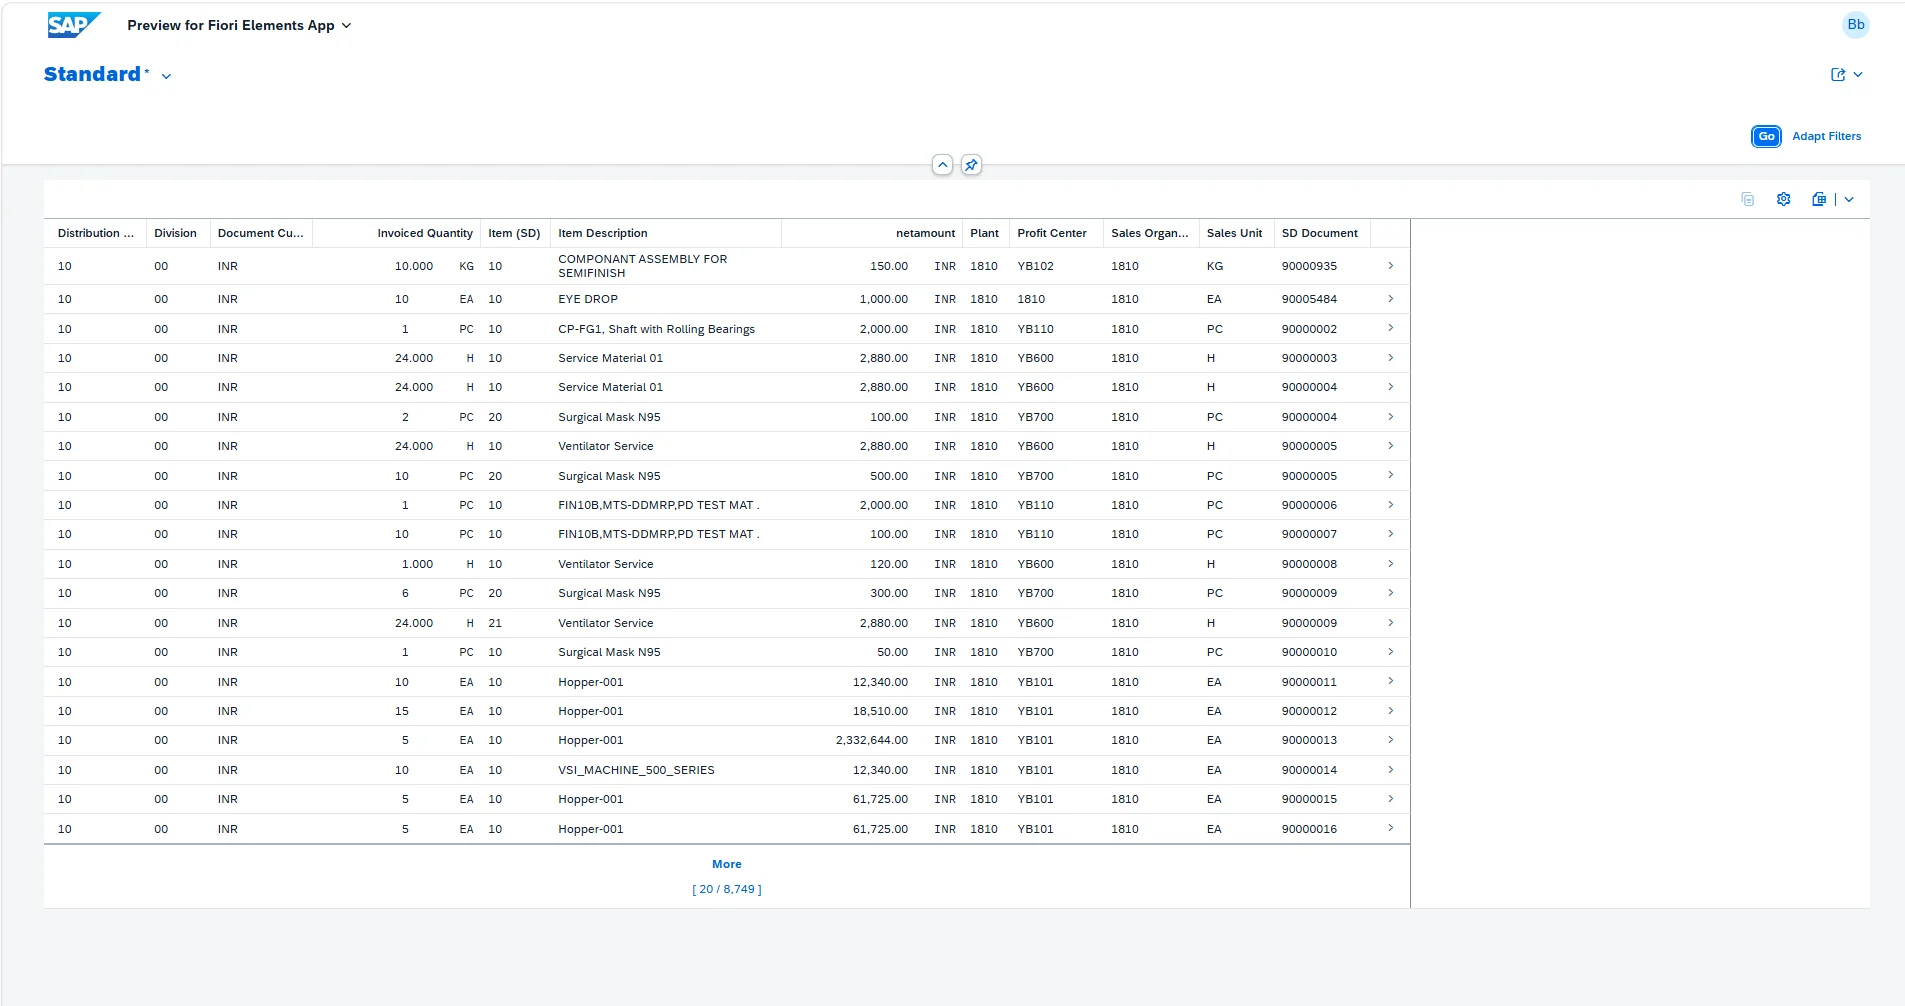Collapse the filter header
The width and height of the screenshot is (1905, 1006).
point(942,165)
